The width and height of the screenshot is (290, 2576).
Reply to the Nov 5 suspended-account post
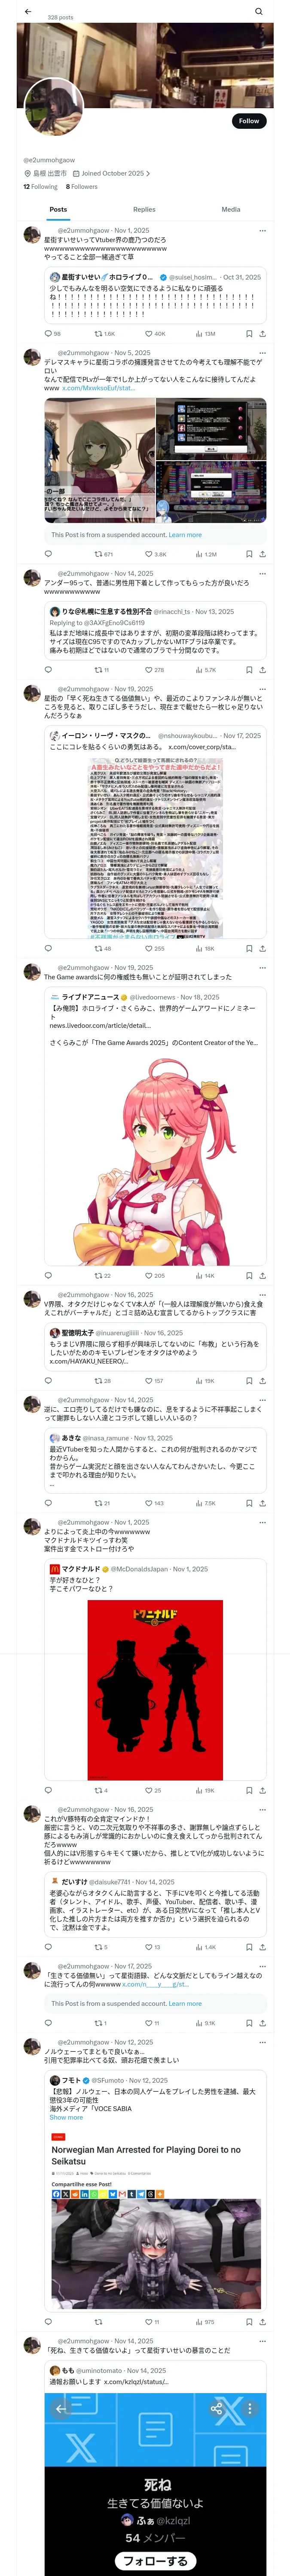(x=48, y=554)
